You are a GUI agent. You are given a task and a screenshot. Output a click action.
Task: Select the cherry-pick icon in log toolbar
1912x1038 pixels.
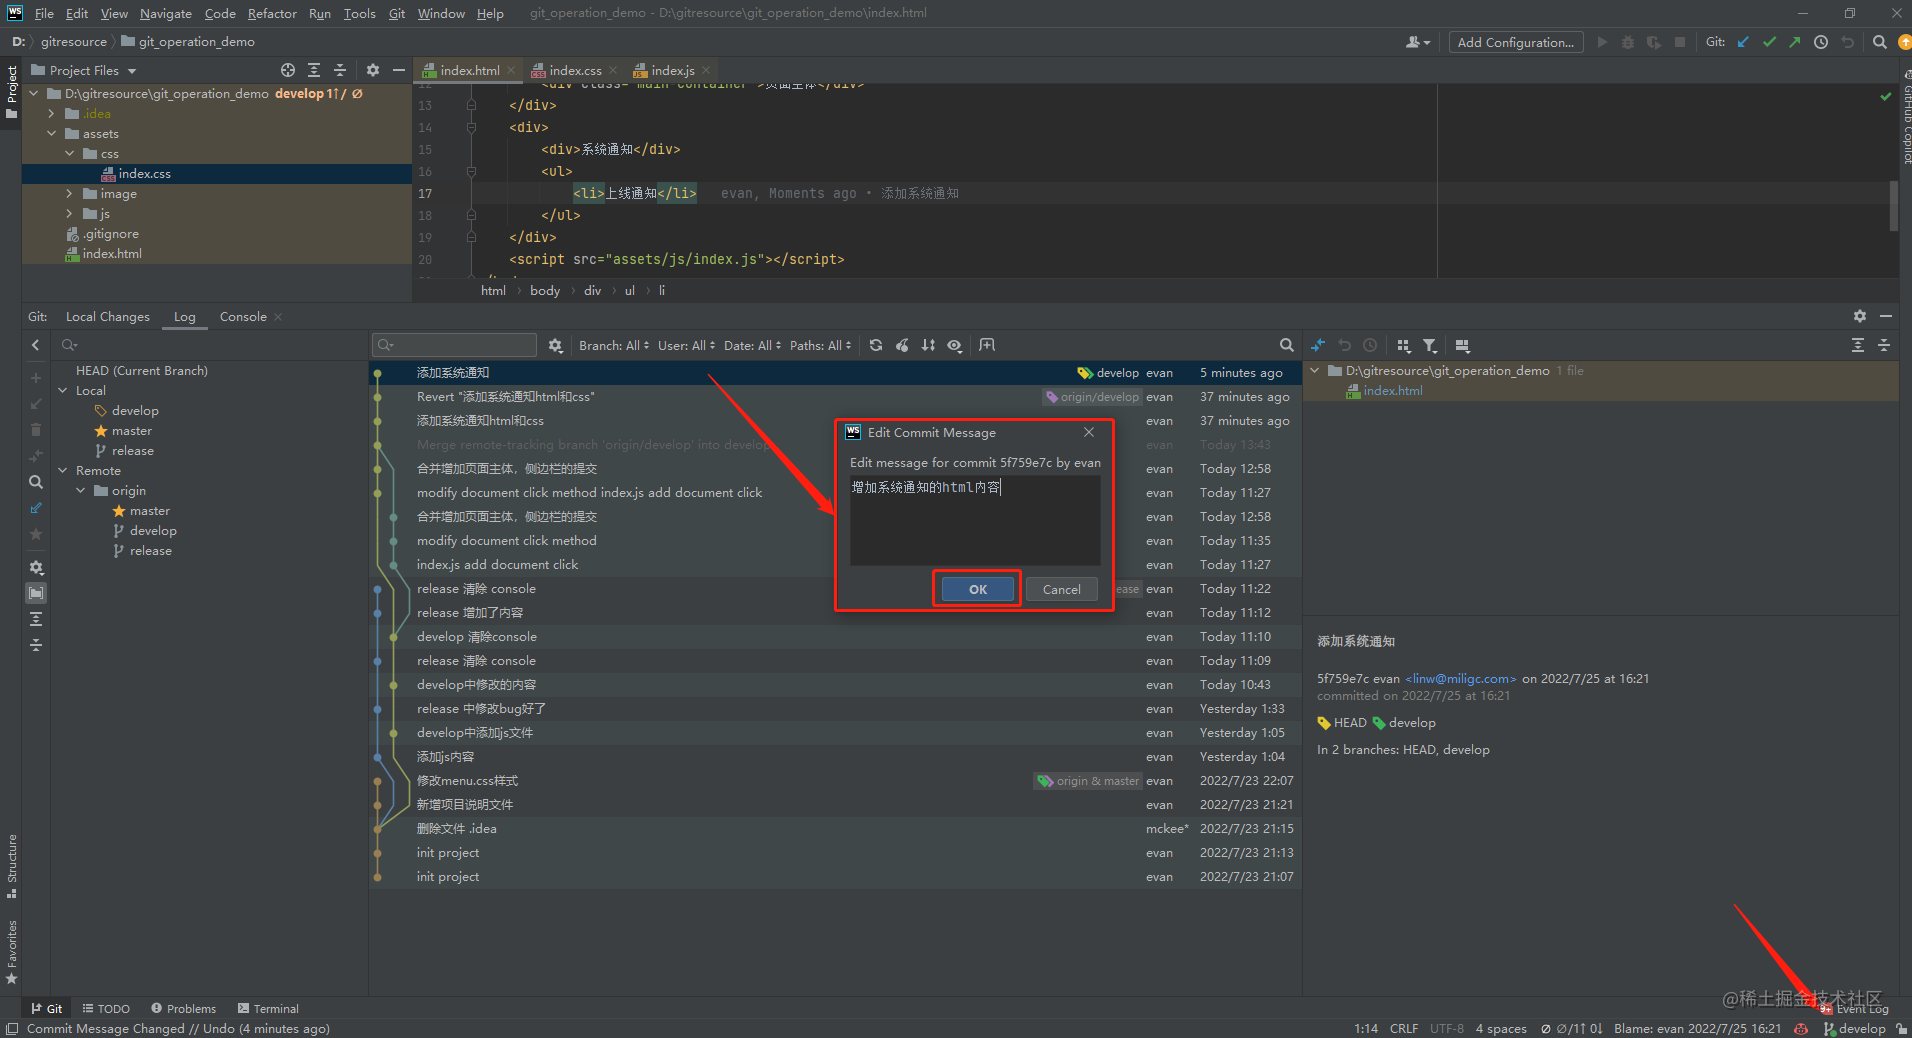click(904, 345)
